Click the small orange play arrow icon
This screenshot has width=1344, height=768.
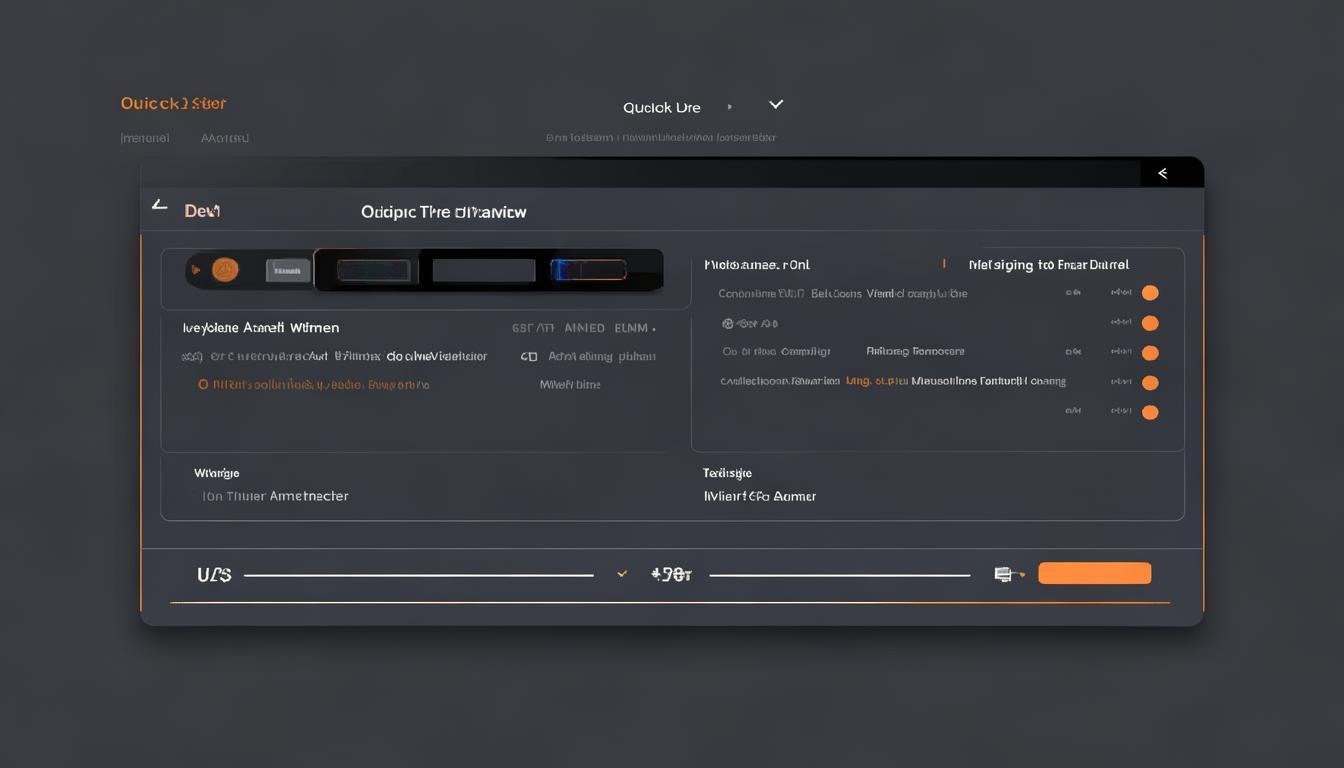[195, 269]
